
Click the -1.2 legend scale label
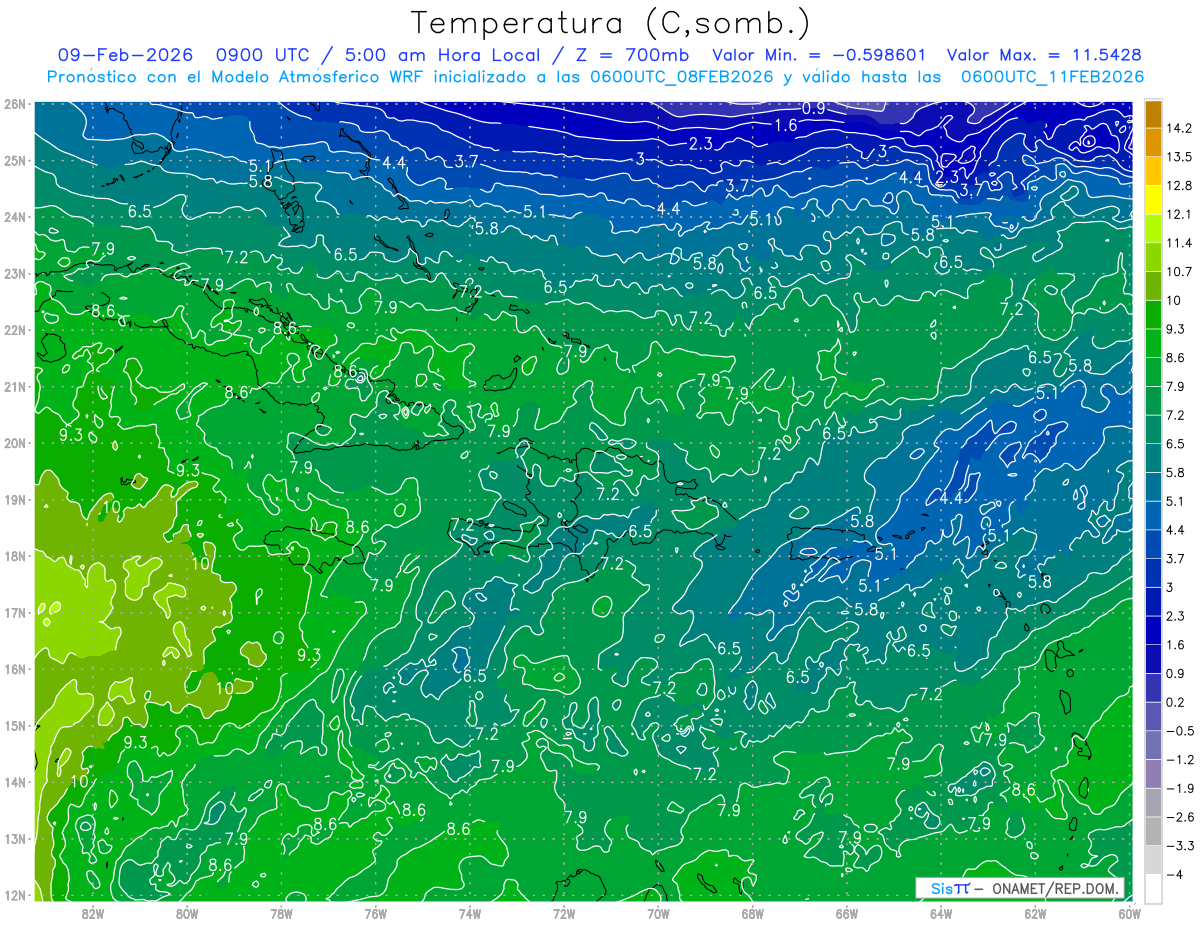(1179, 759)
